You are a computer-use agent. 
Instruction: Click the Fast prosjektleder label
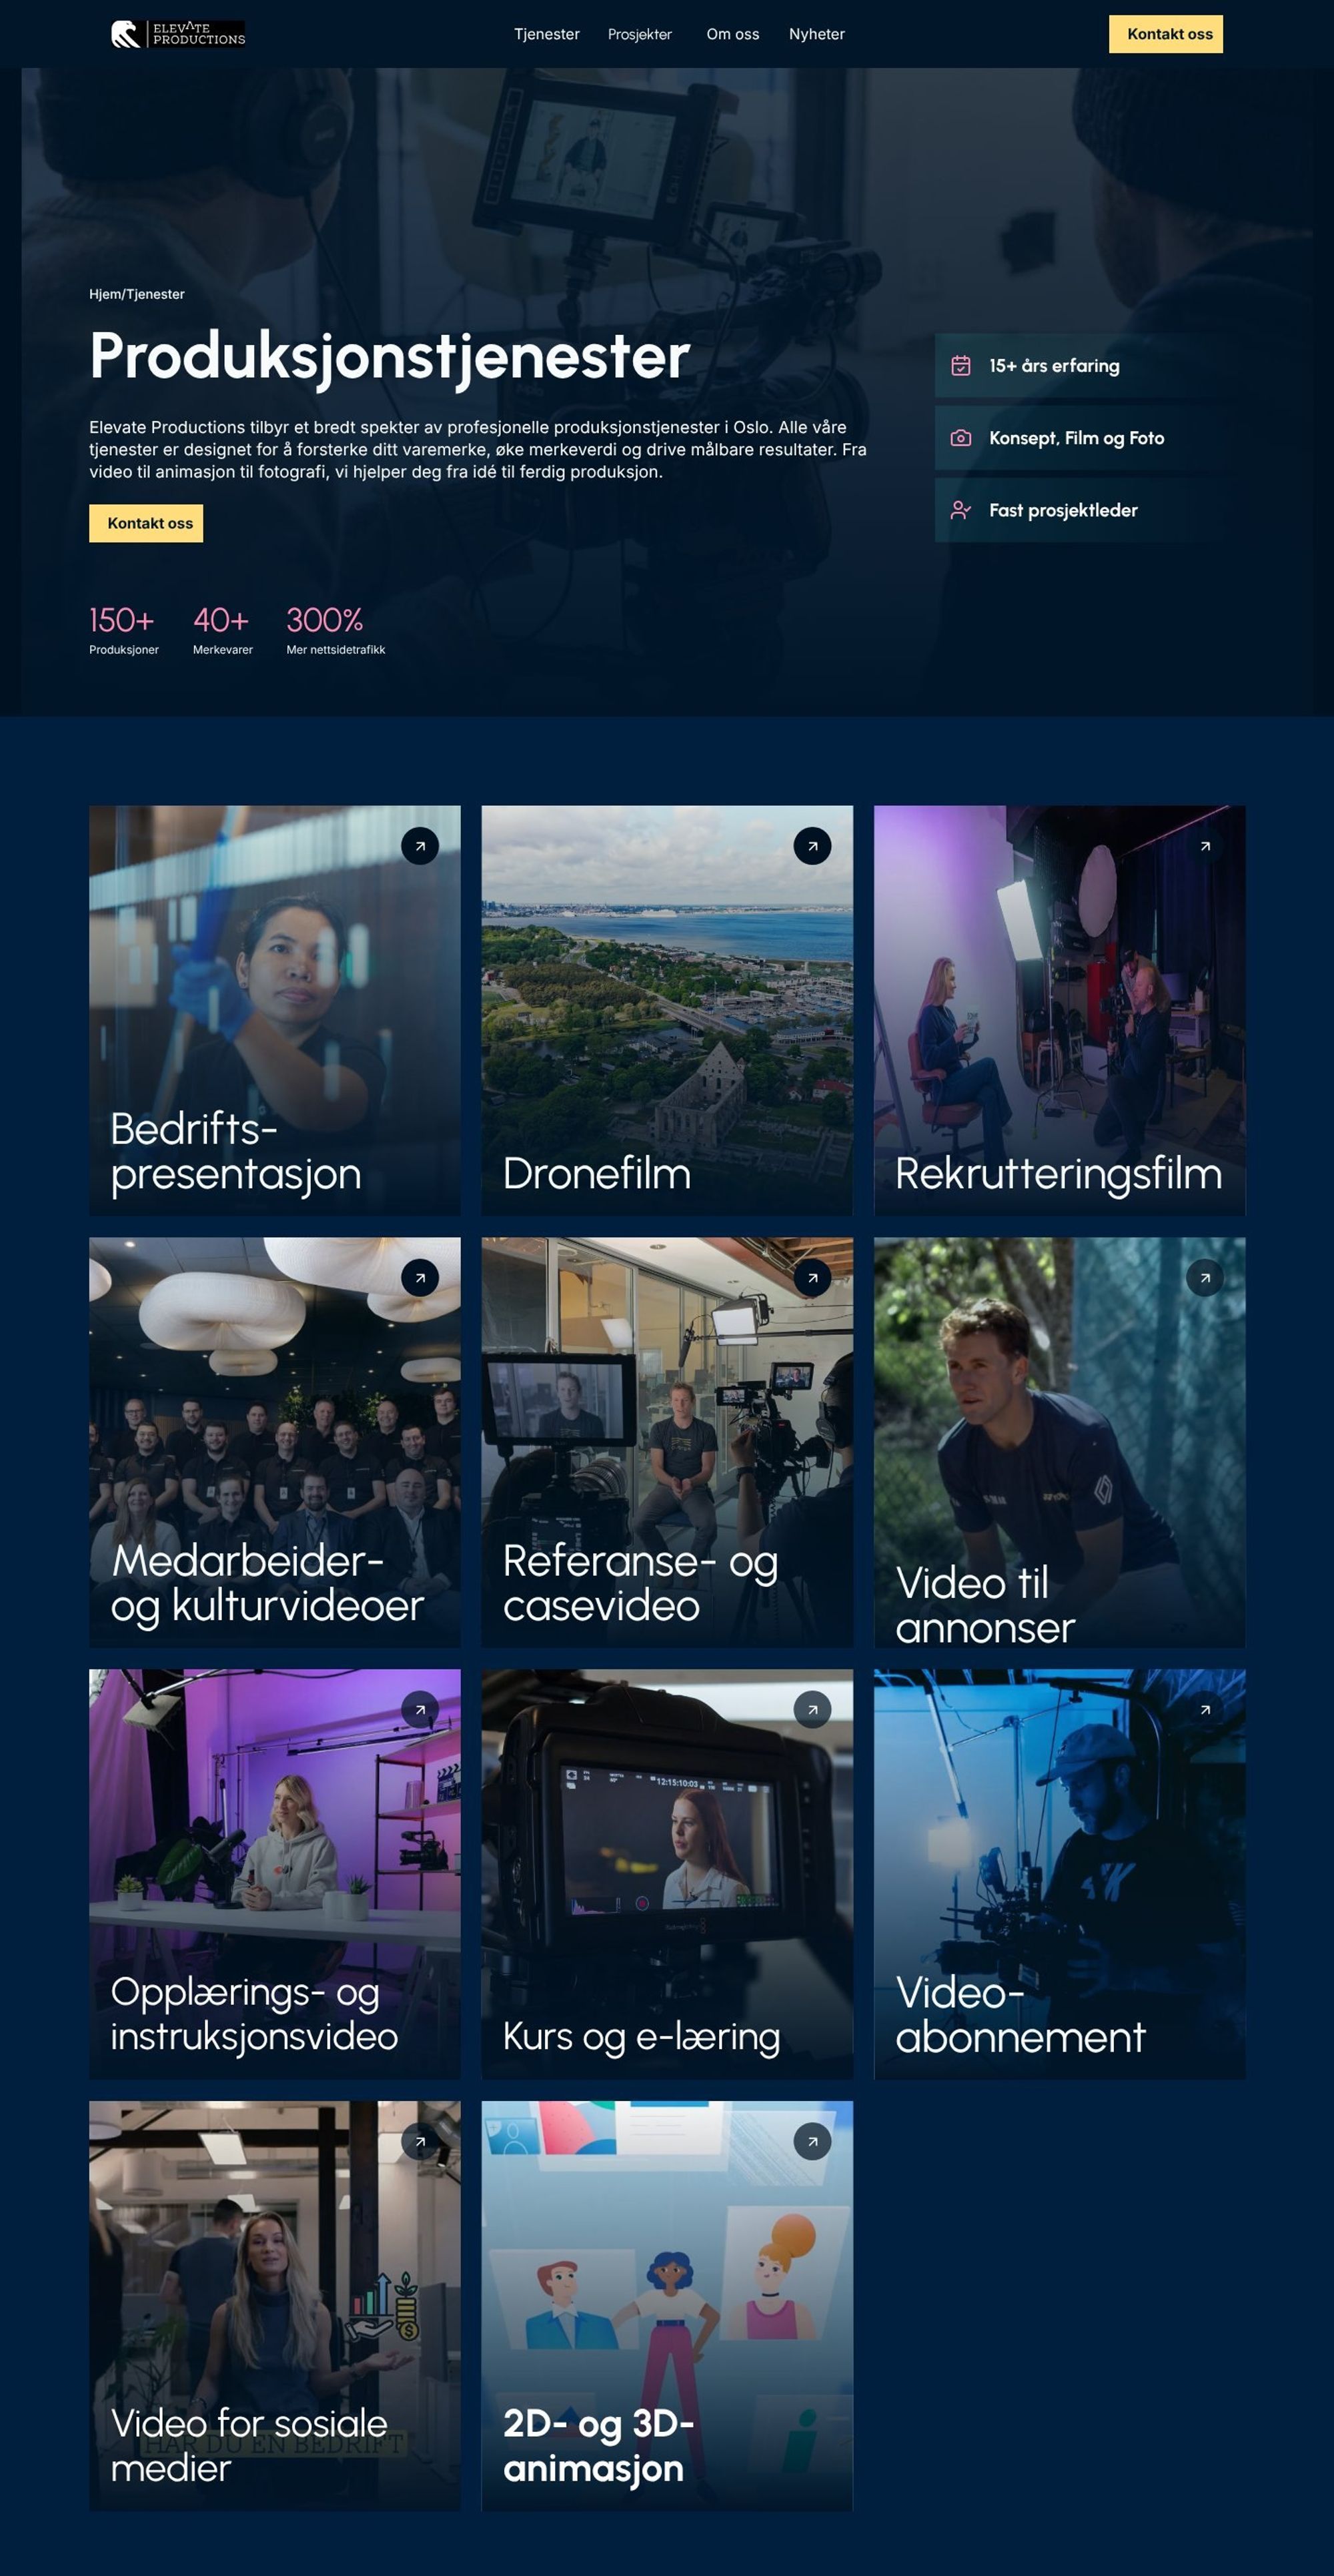point(1063,510)
